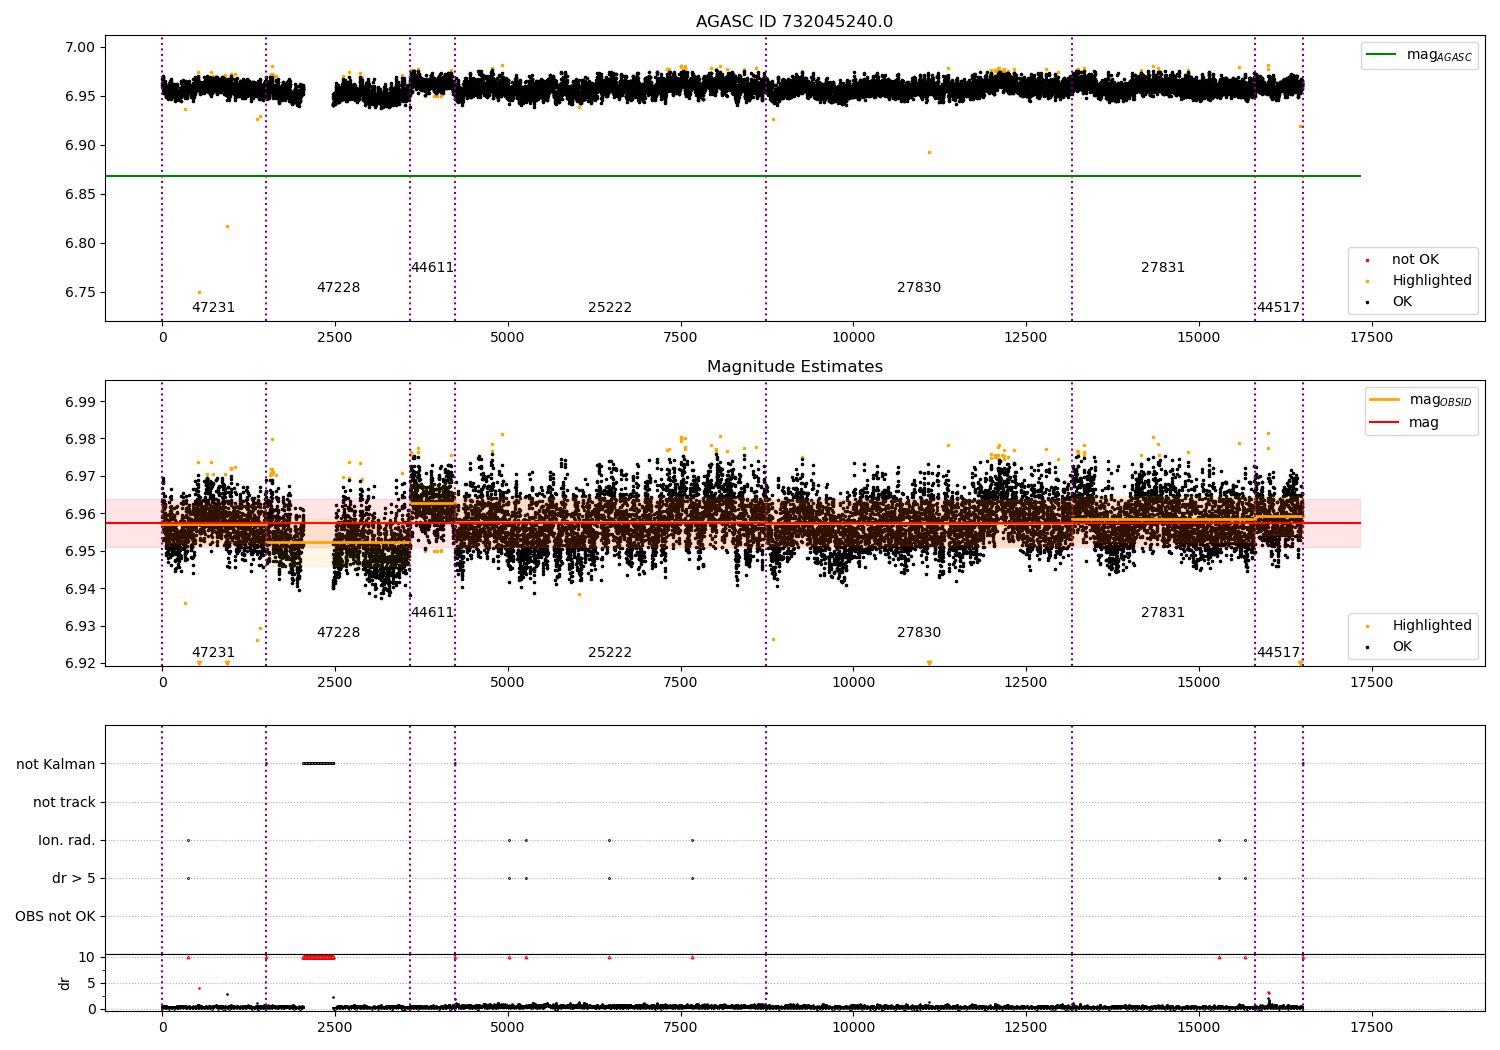1500x1050 pixels.
Task: Click OBSID label 44611 in the top panel
Action: click(x=432, y=268)
